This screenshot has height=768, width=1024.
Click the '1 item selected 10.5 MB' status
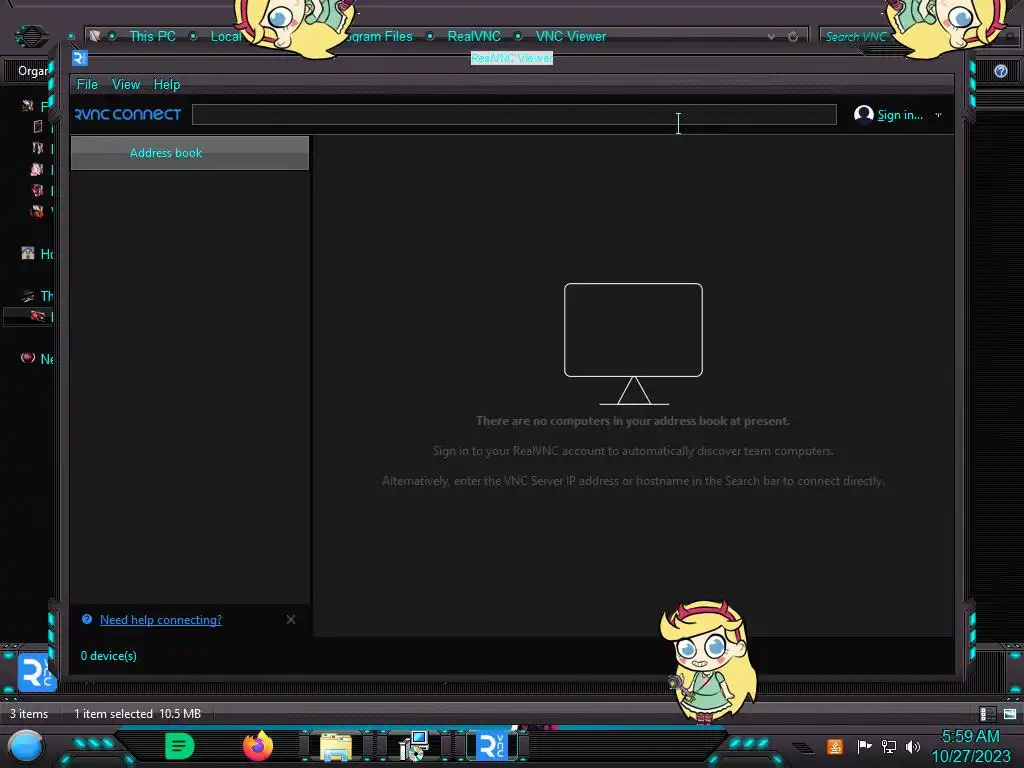click(137, 714)
